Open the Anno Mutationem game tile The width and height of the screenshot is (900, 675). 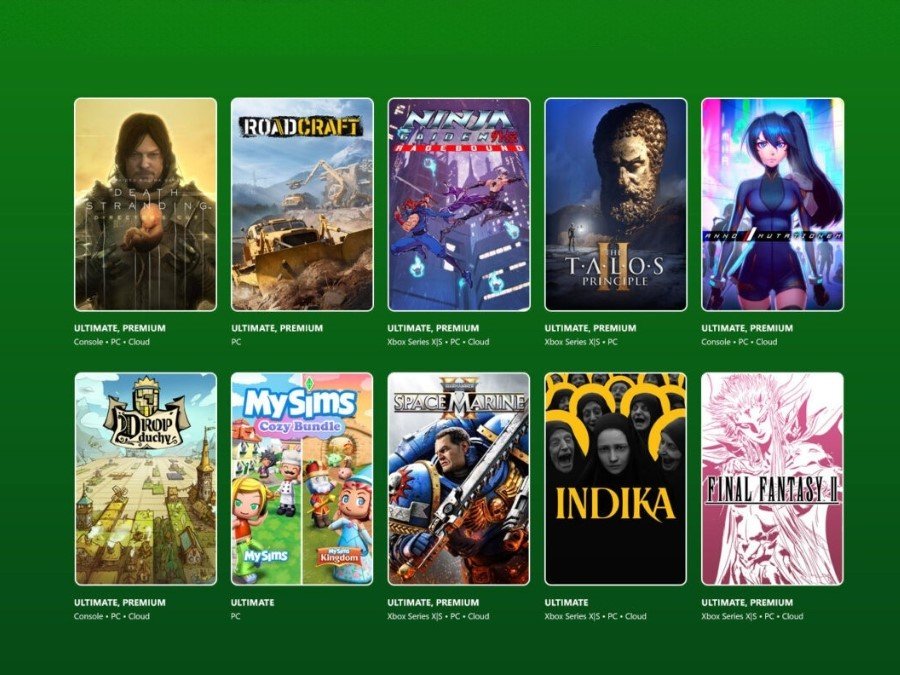click(x=773, y=204)
